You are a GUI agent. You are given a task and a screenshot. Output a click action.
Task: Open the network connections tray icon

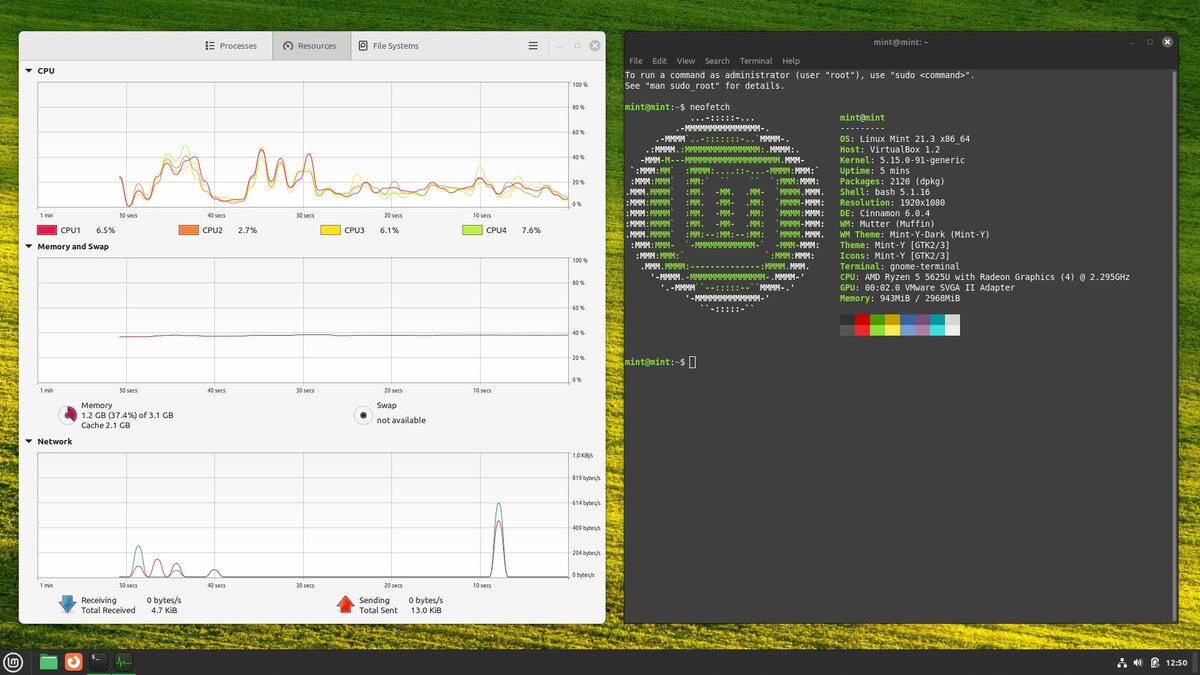[x=1122, y=662]
